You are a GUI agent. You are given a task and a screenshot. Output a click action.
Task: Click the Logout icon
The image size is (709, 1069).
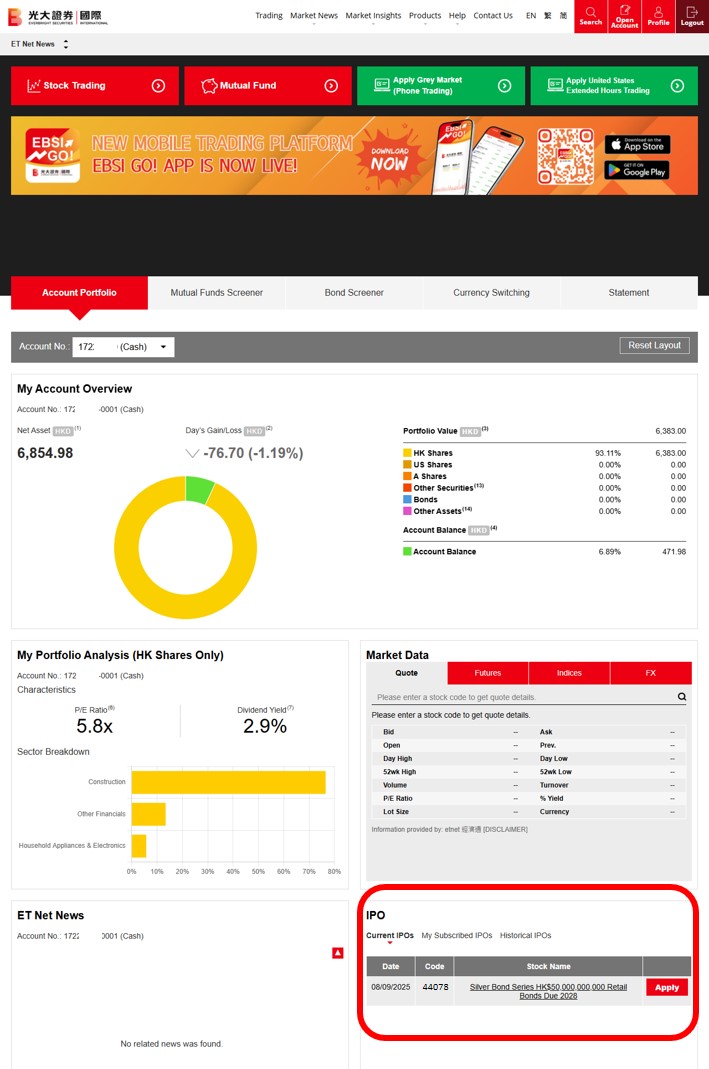[692, 16]
